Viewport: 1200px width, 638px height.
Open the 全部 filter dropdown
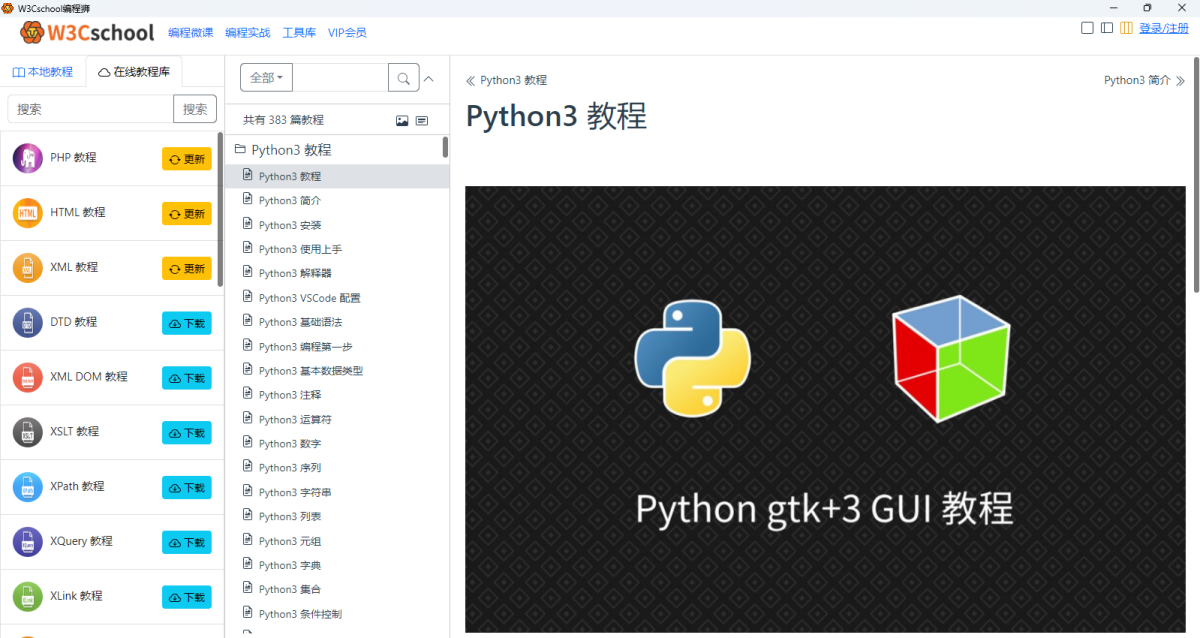(x=266, y=78)
